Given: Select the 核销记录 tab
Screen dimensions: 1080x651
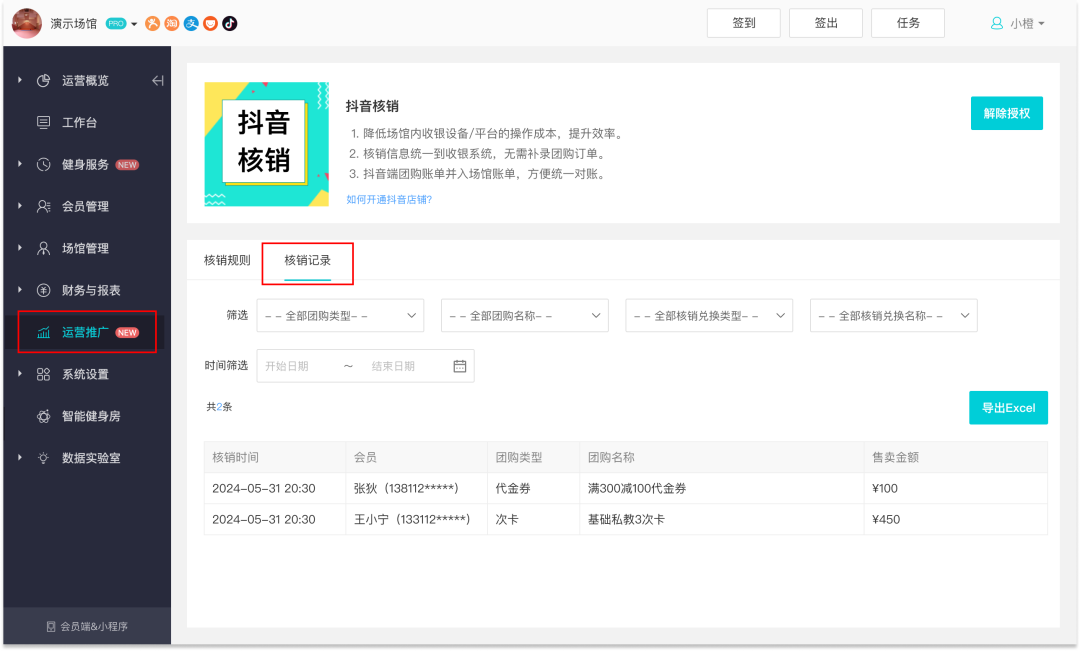Looking at the screenshot, I should [307, 260].
